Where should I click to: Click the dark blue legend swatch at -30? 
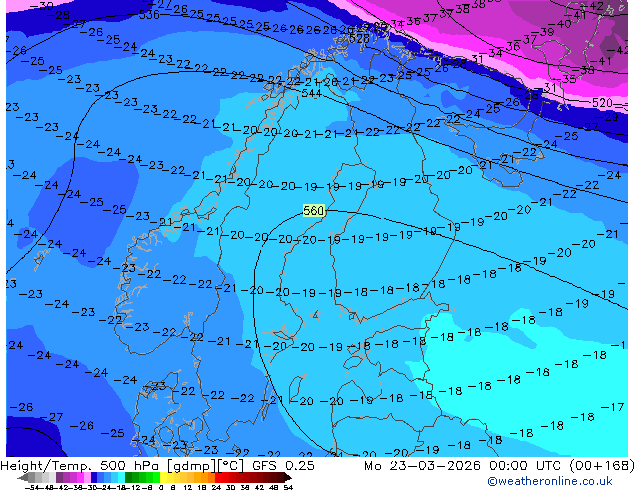[94, 478]
